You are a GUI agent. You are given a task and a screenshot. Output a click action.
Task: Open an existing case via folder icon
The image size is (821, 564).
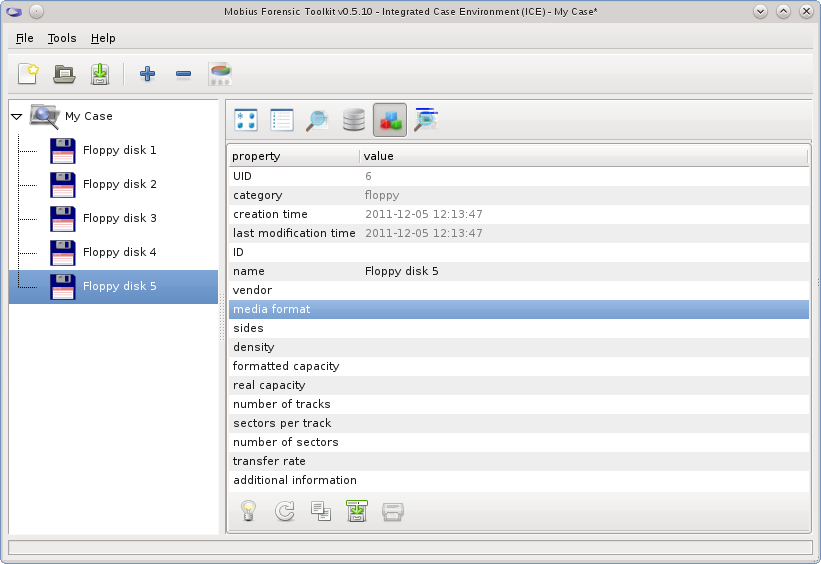coord(64,74)
